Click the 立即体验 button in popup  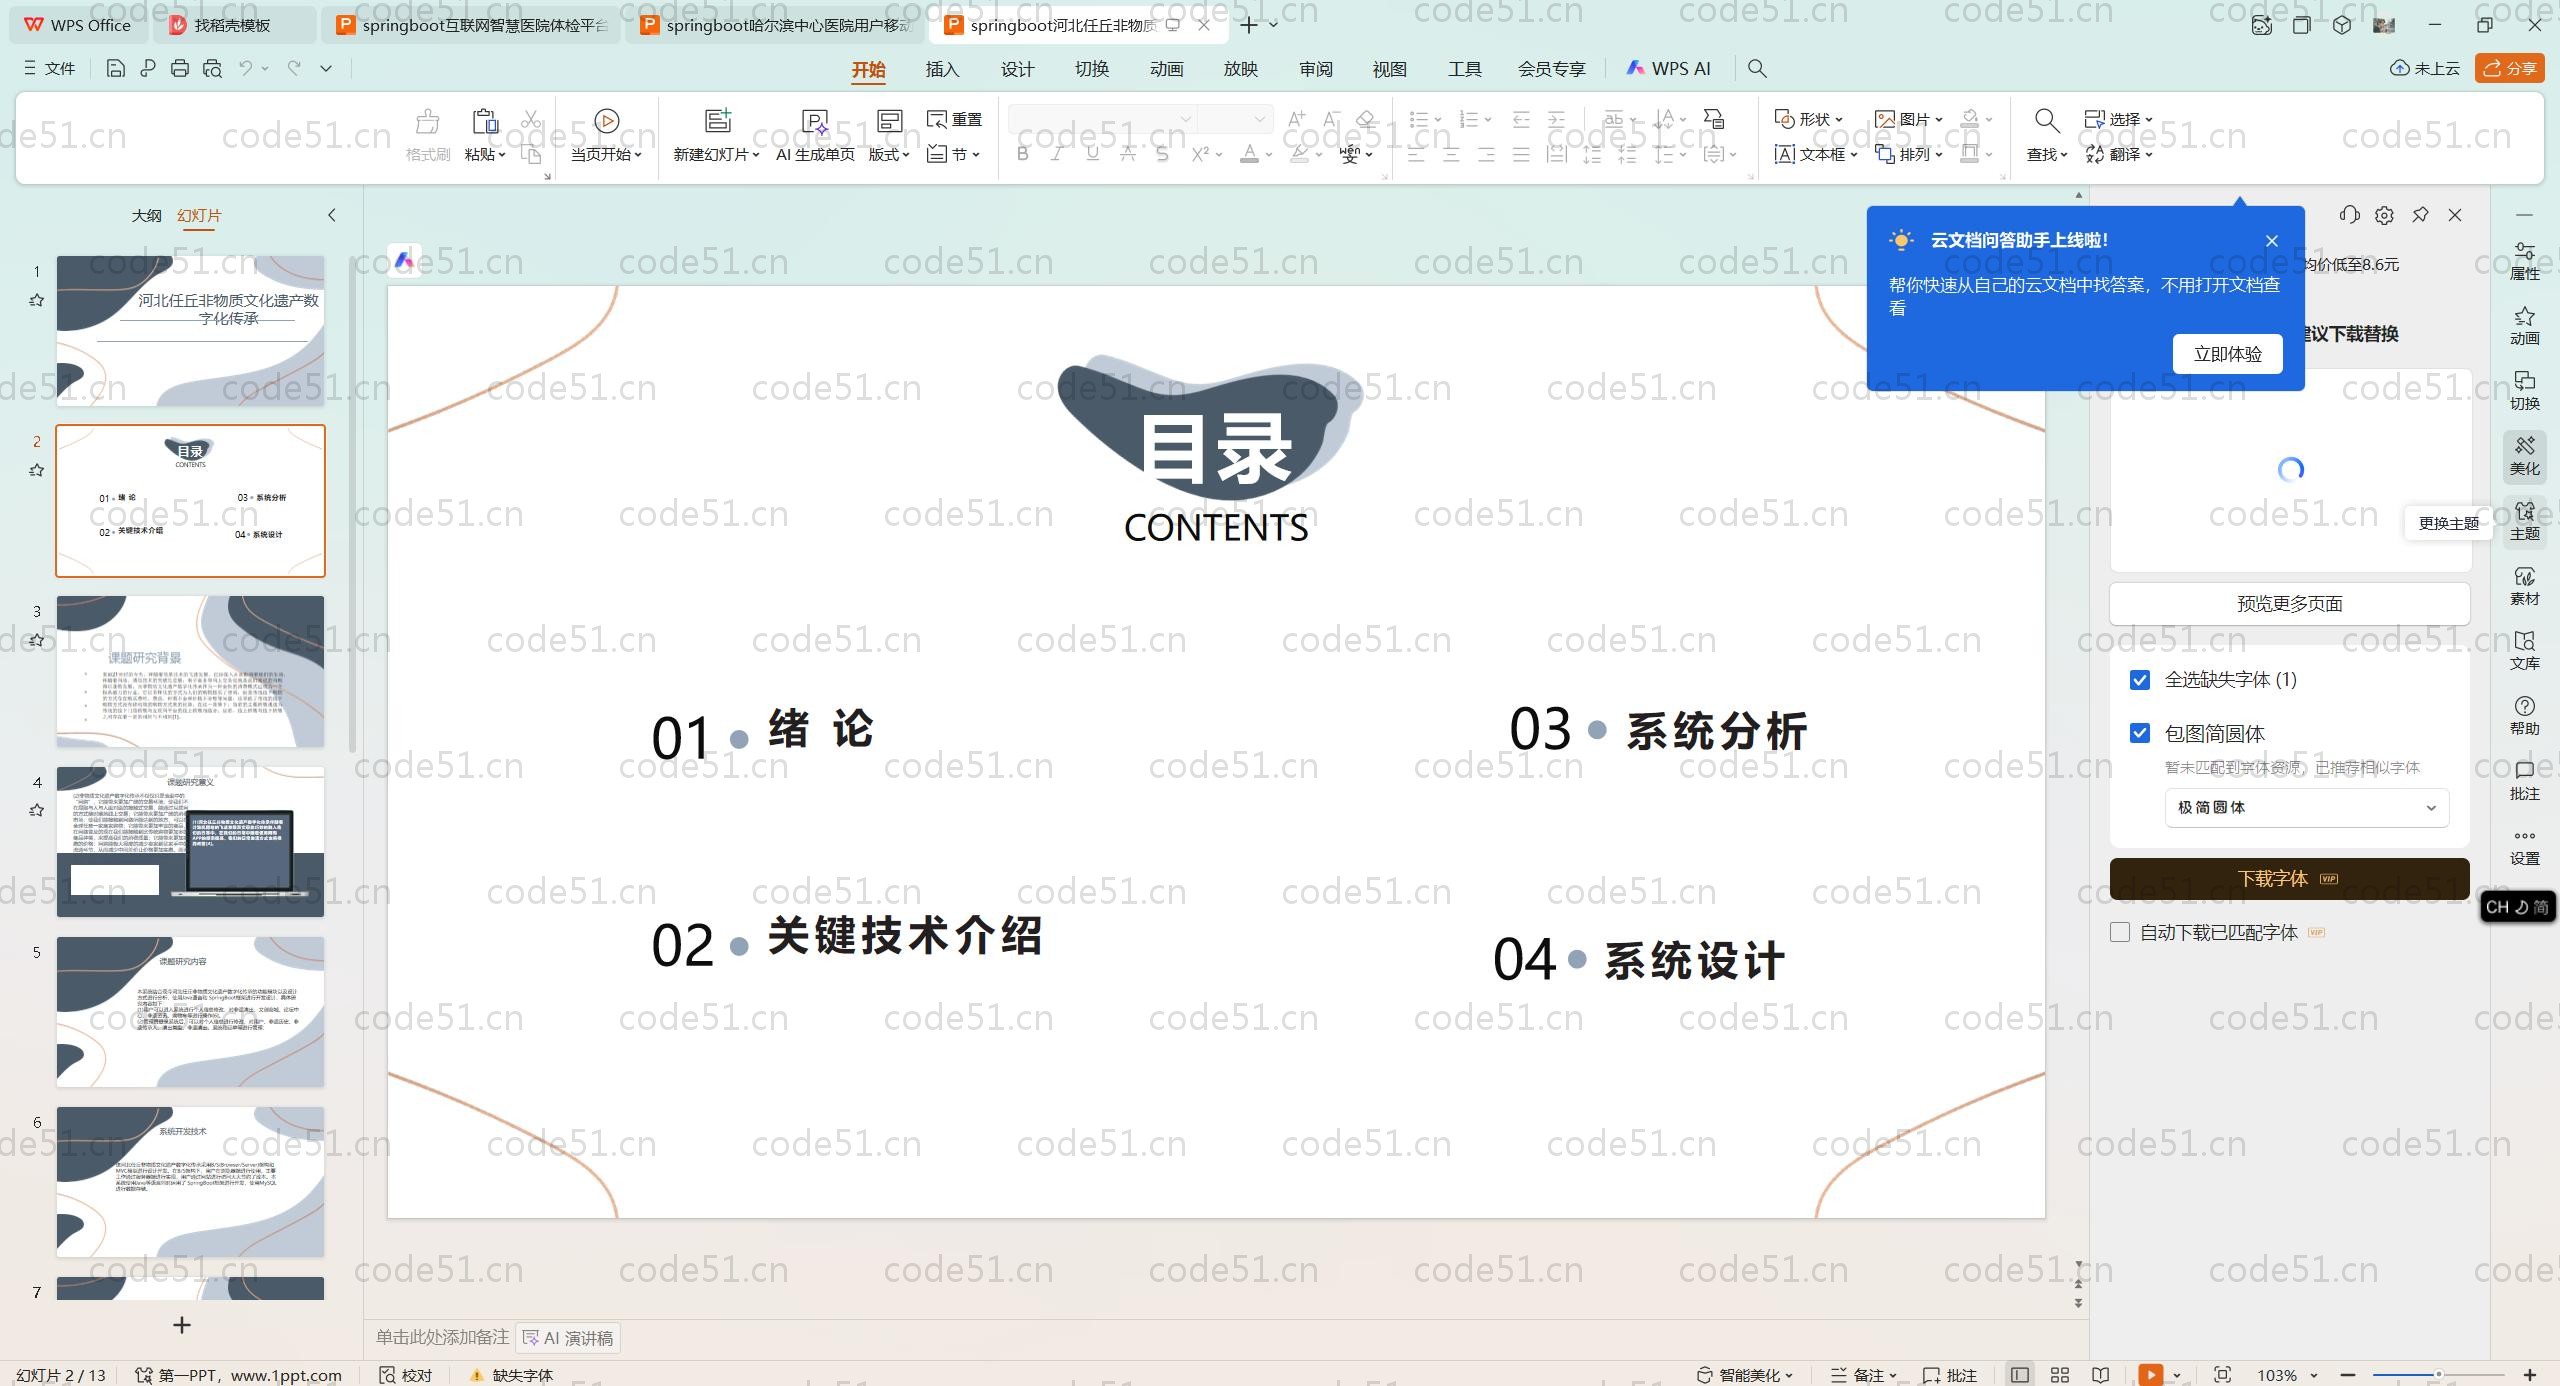(2227, 354)
